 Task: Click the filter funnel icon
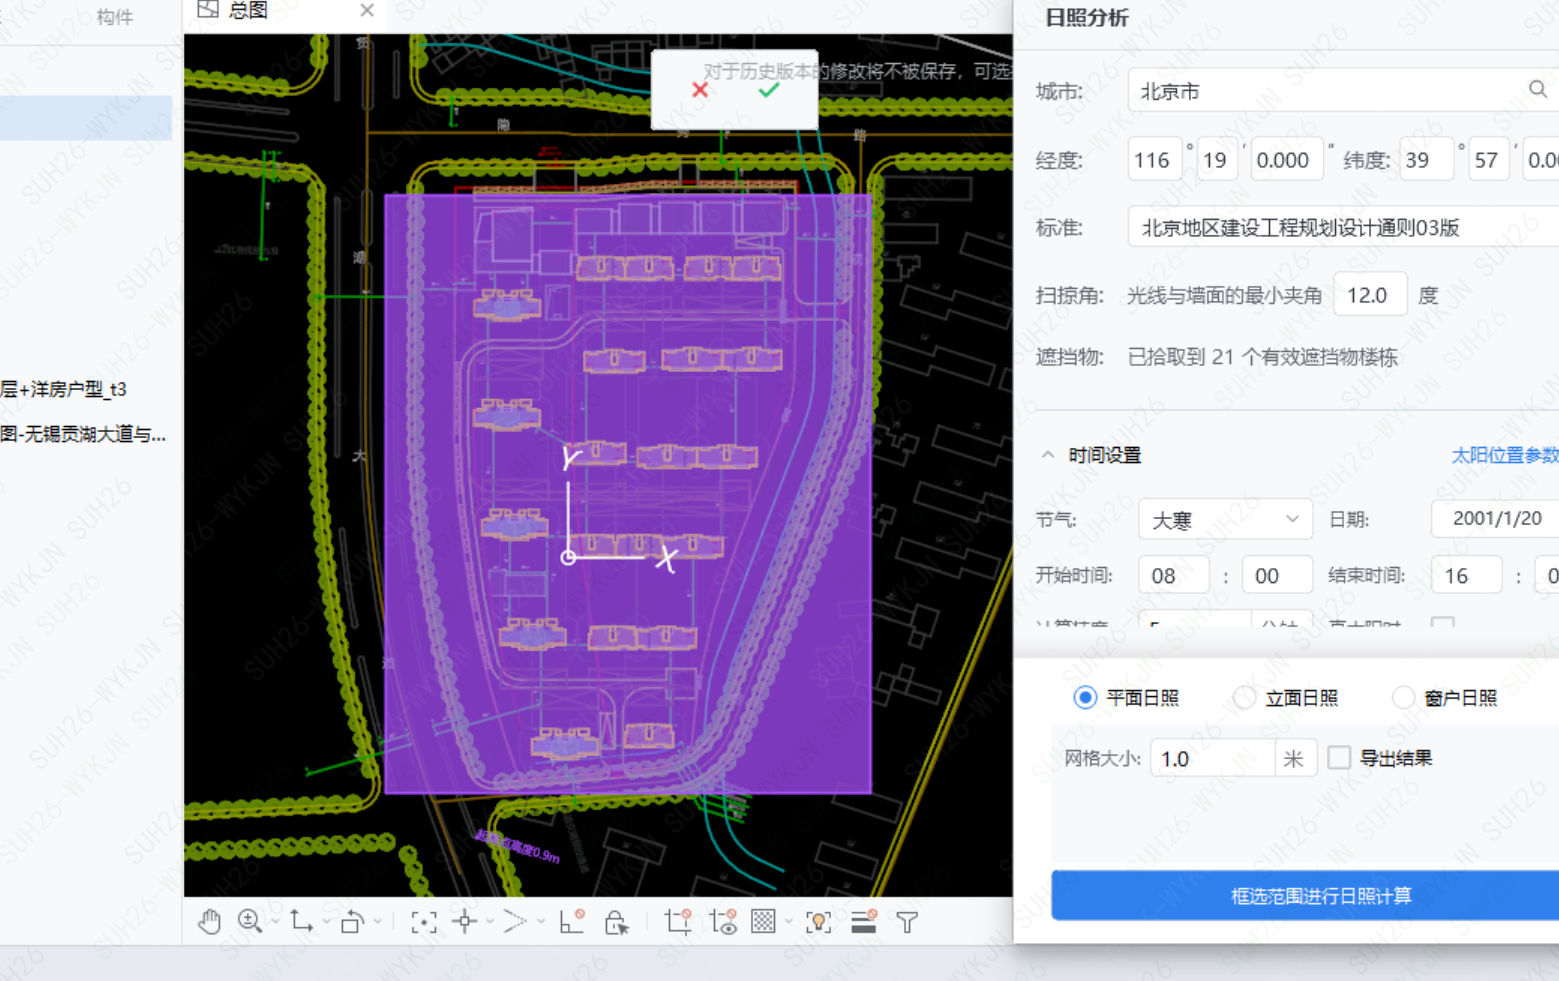coord(907,922)
